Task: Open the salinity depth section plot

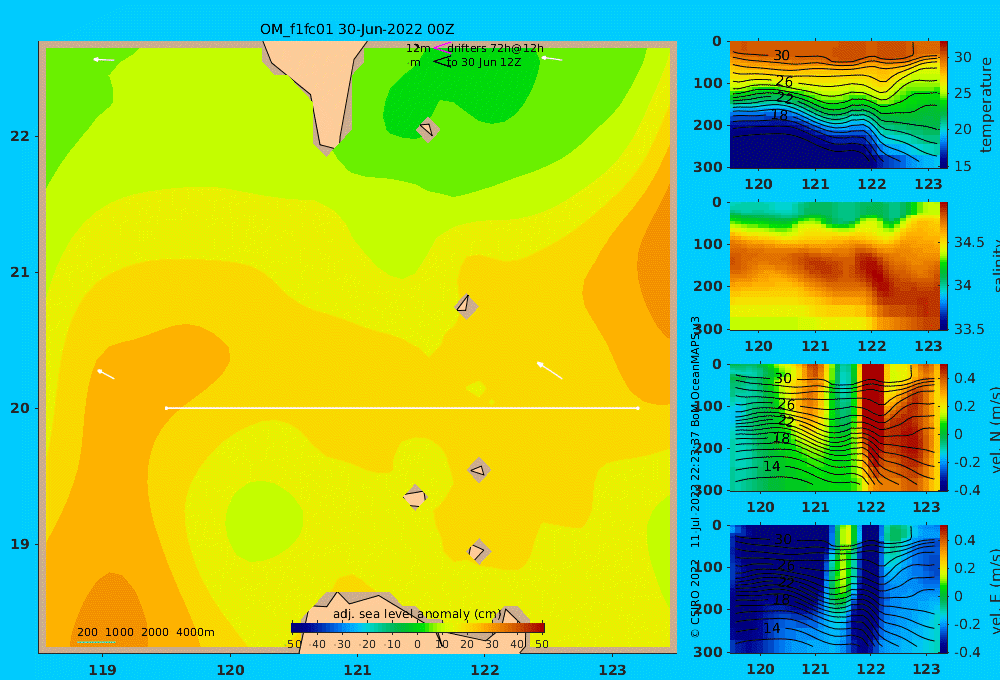Action: (834, 266)
